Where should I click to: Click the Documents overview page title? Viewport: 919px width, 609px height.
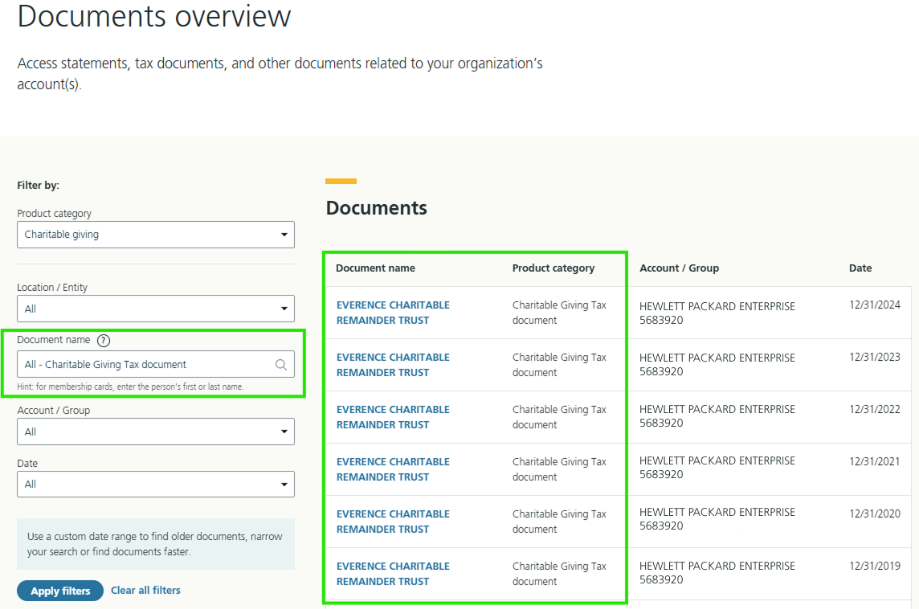pos(154,16)
